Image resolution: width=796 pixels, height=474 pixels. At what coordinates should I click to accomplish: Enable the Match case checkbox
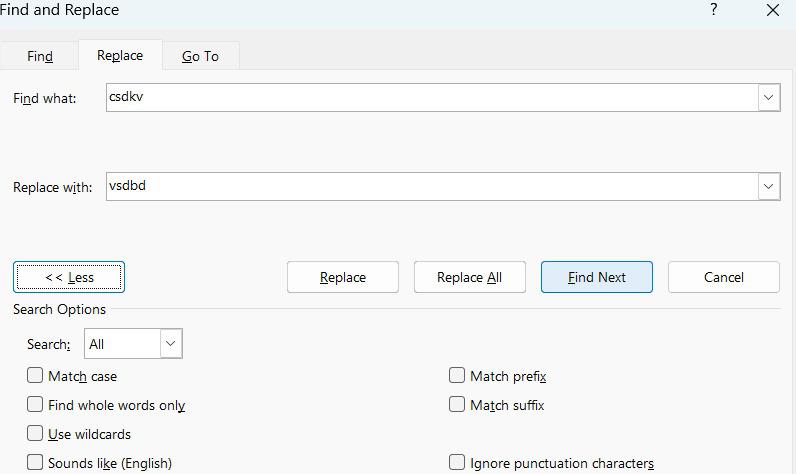pos(36,376)
